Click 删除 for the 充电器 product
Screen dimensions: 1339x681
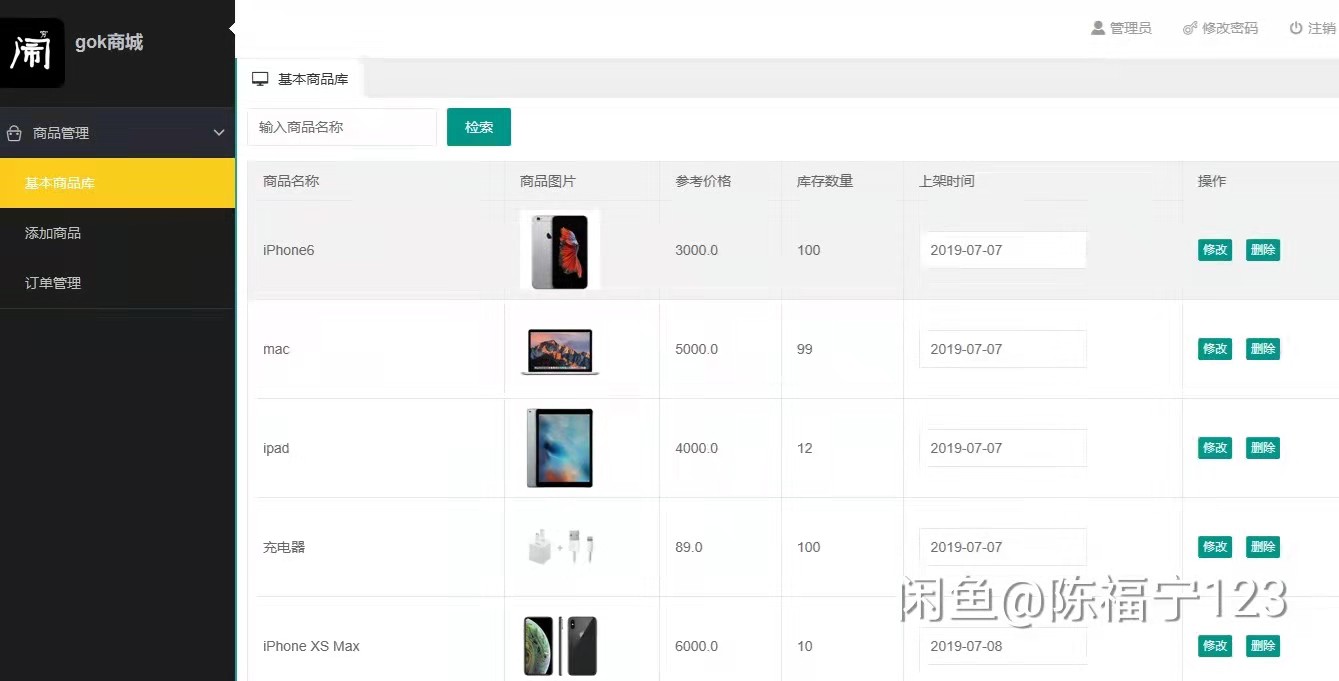1262,547
